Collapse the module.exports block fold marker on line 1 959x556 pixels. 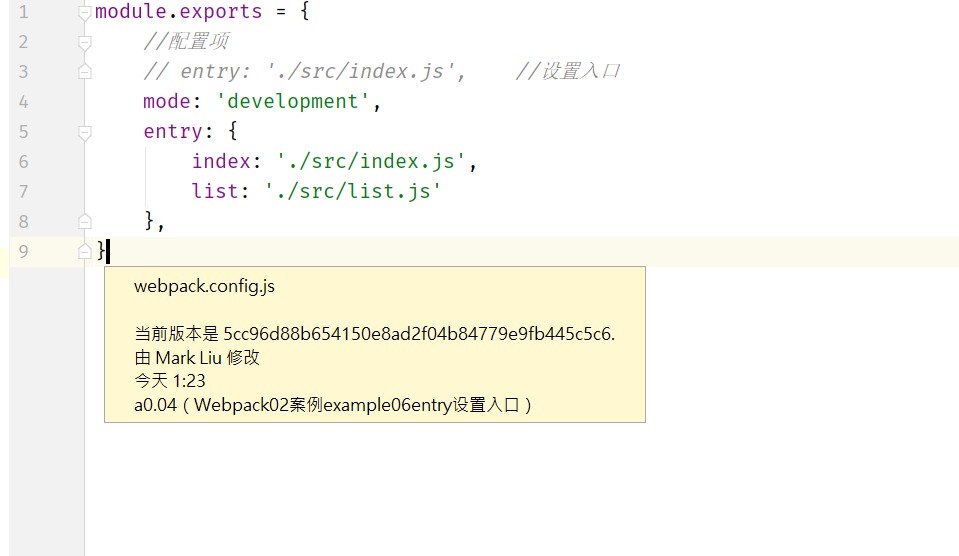85,13
